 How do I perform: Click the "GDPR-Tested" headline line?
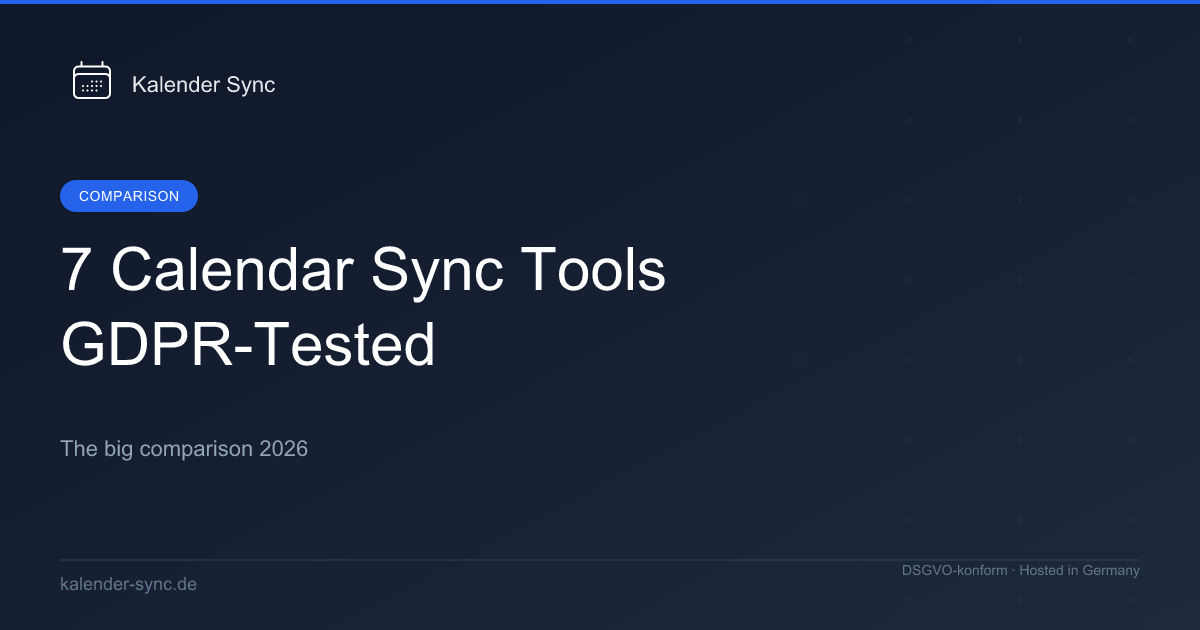[x=248, y=345]
